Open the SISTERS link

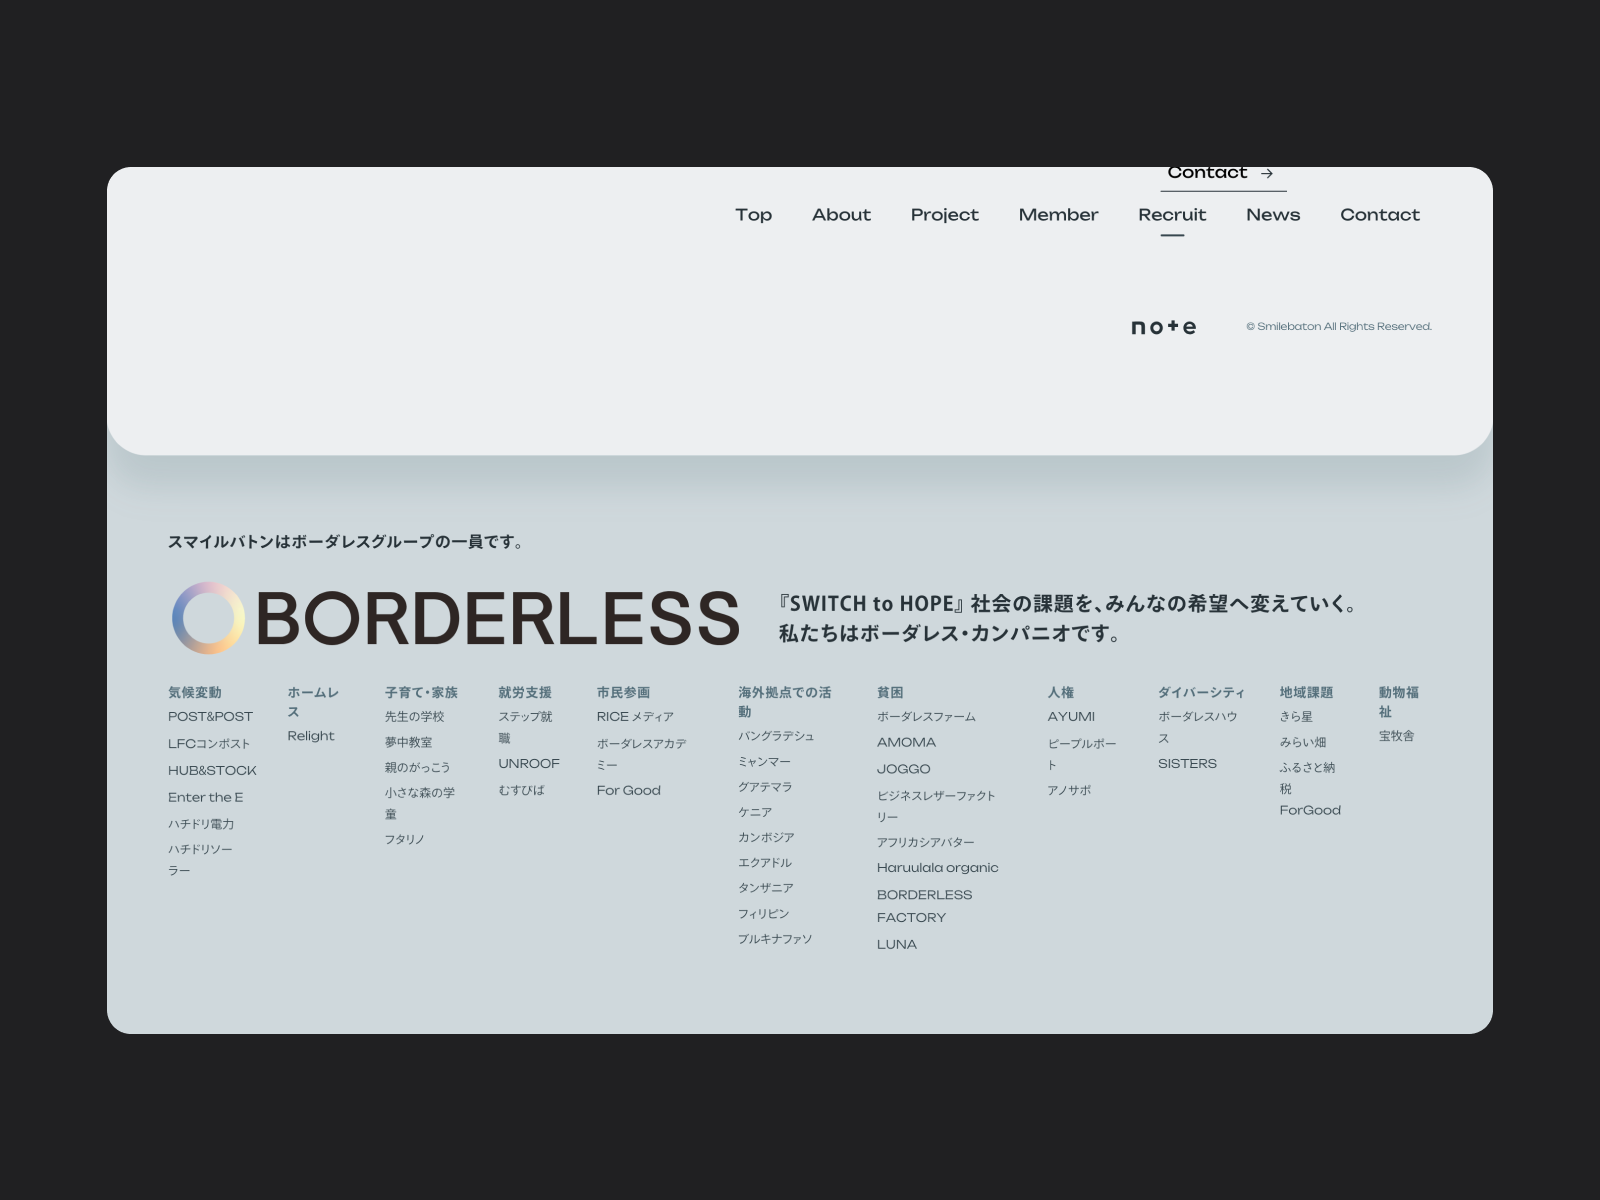pyautogui.click(x=1187, y=764)
